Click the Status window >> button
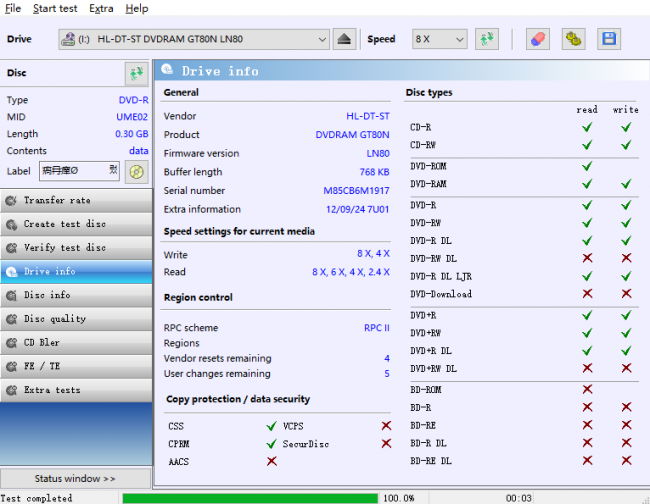 click(x=75, y=479)
